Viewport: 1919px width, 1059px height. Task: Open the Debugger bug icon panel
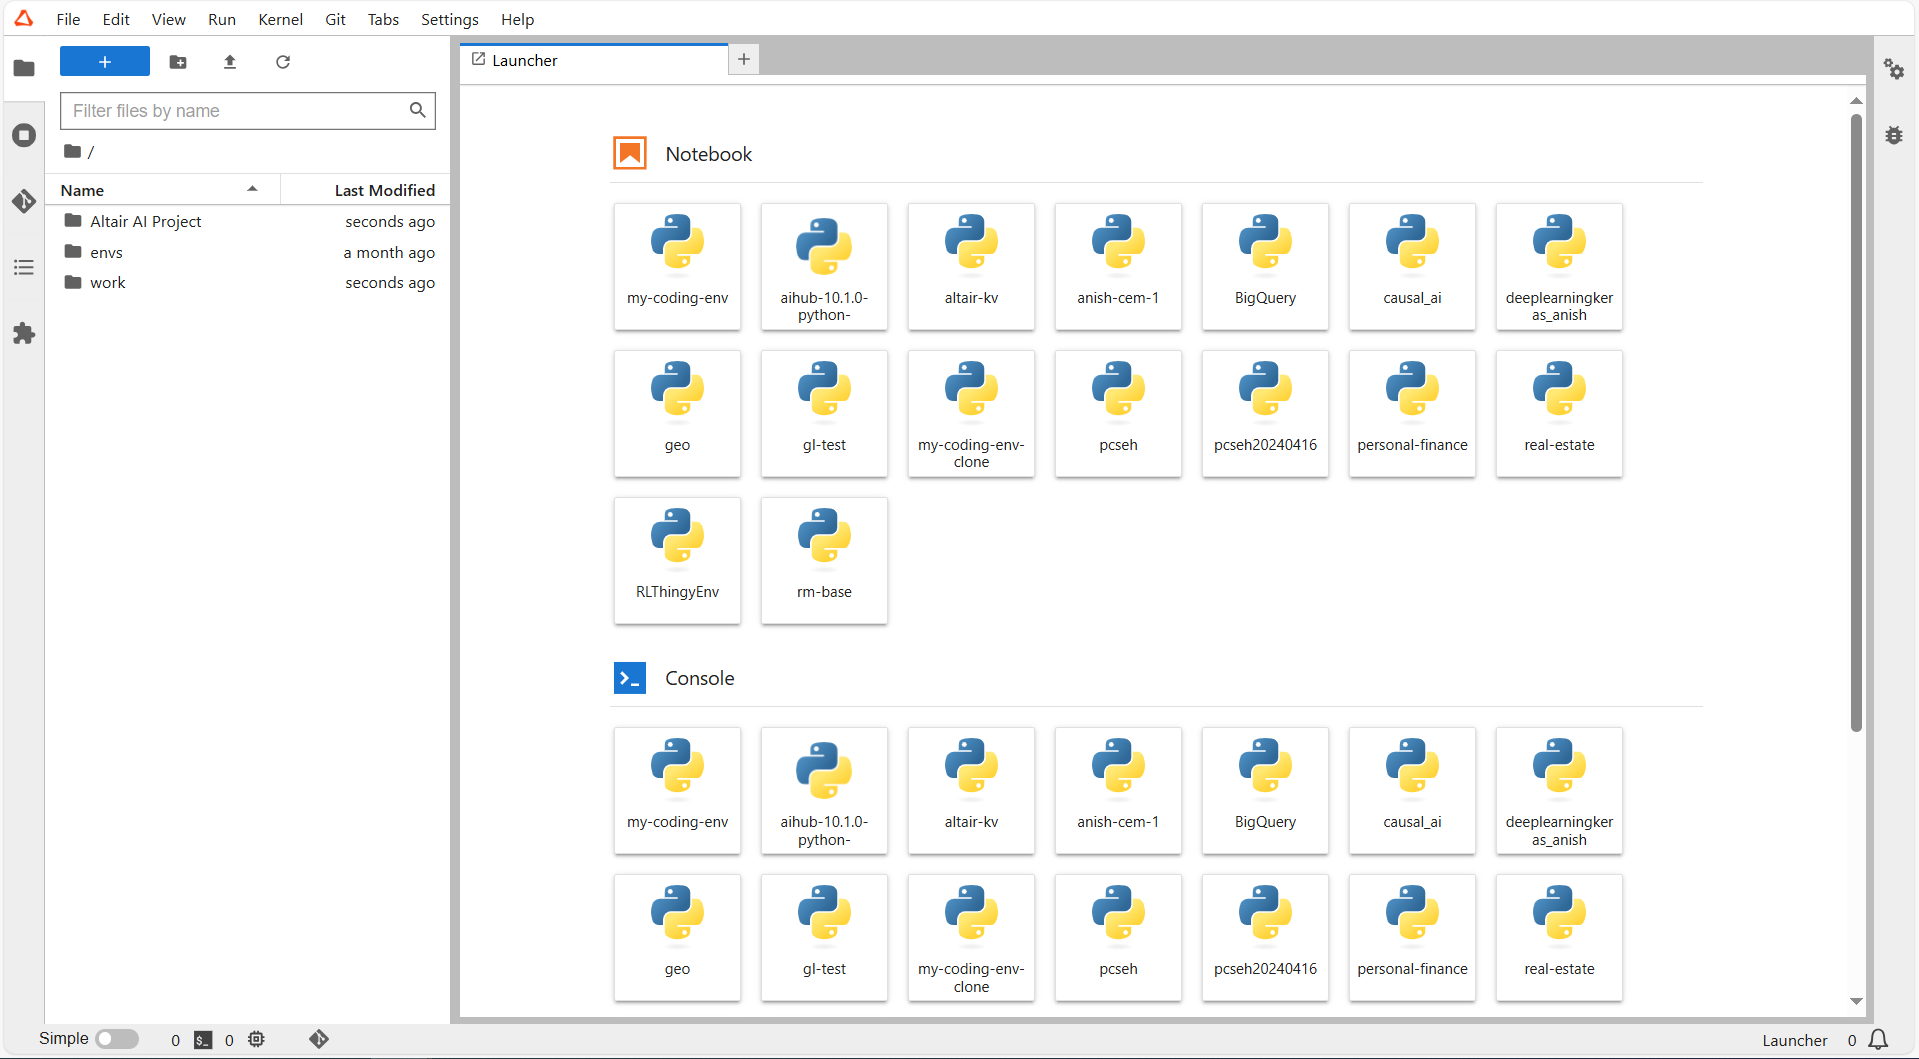click(1894, 135)
